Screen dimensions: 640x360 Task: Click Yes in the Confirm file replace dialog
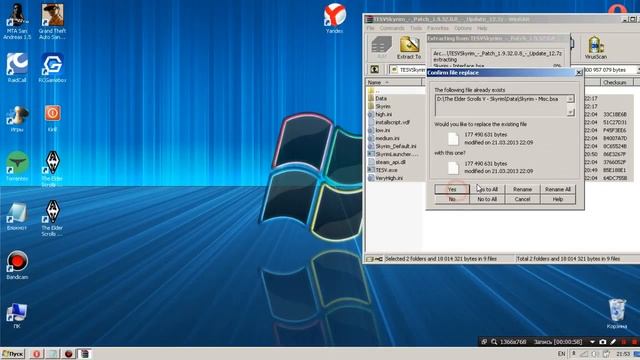pos(452,189)
